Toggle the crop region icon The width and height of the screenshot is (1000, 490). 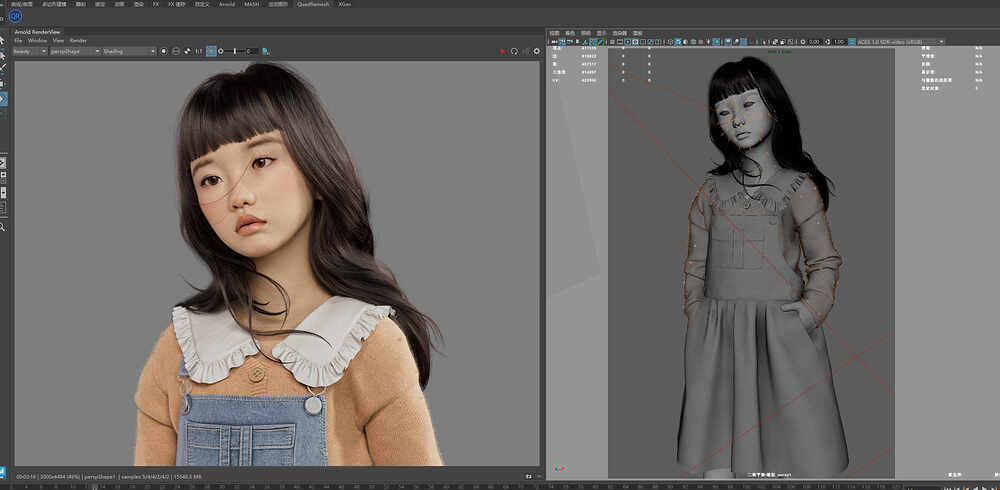188,51
